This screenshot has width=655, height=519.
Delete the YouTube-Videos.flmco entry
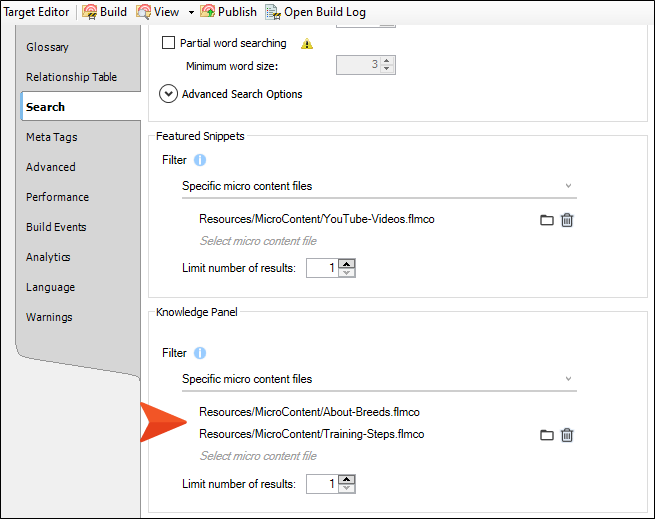pos(567,220)
